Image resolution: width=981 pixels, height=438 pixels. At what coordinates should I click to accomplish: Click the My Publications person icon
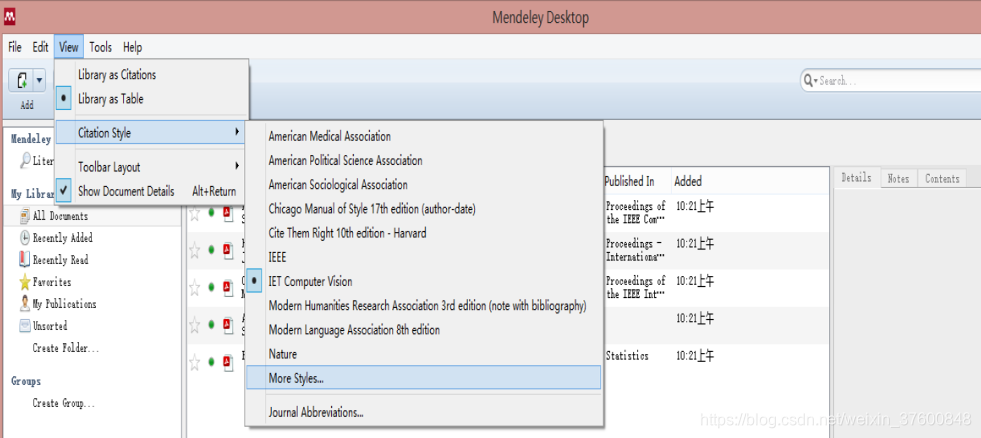pyautogui.click(x=24, y=304)
